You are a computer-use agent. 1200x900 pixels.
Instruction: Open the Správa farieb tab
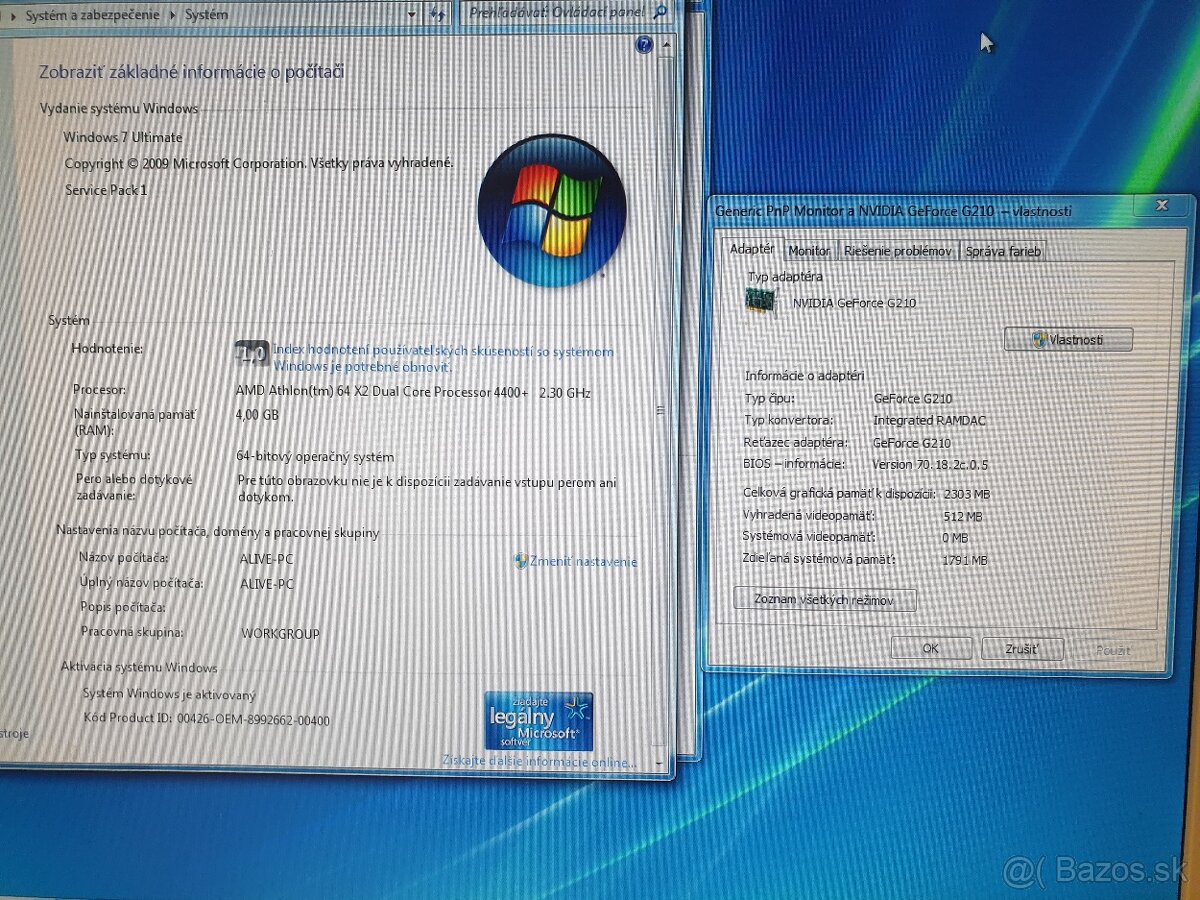click(x=1001, y=251)
